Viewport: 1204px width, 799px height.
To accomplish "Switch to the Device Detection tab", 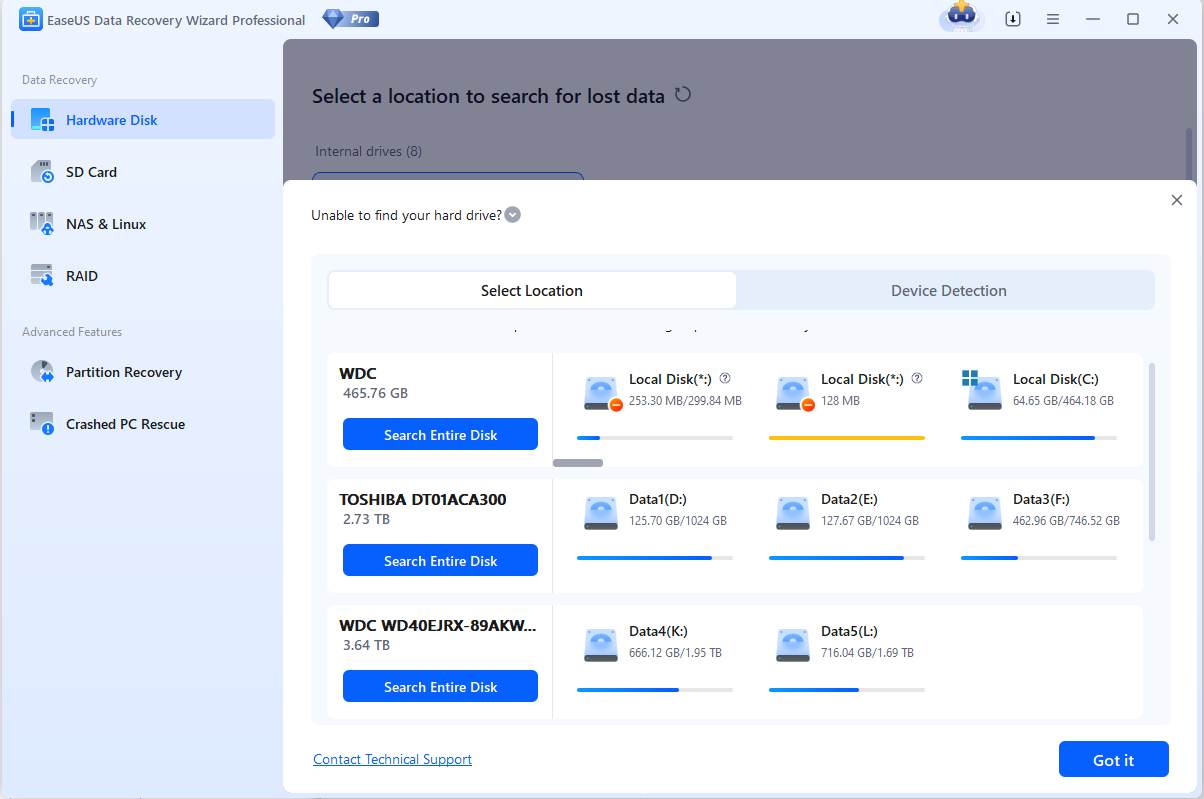I will (948, 291).
